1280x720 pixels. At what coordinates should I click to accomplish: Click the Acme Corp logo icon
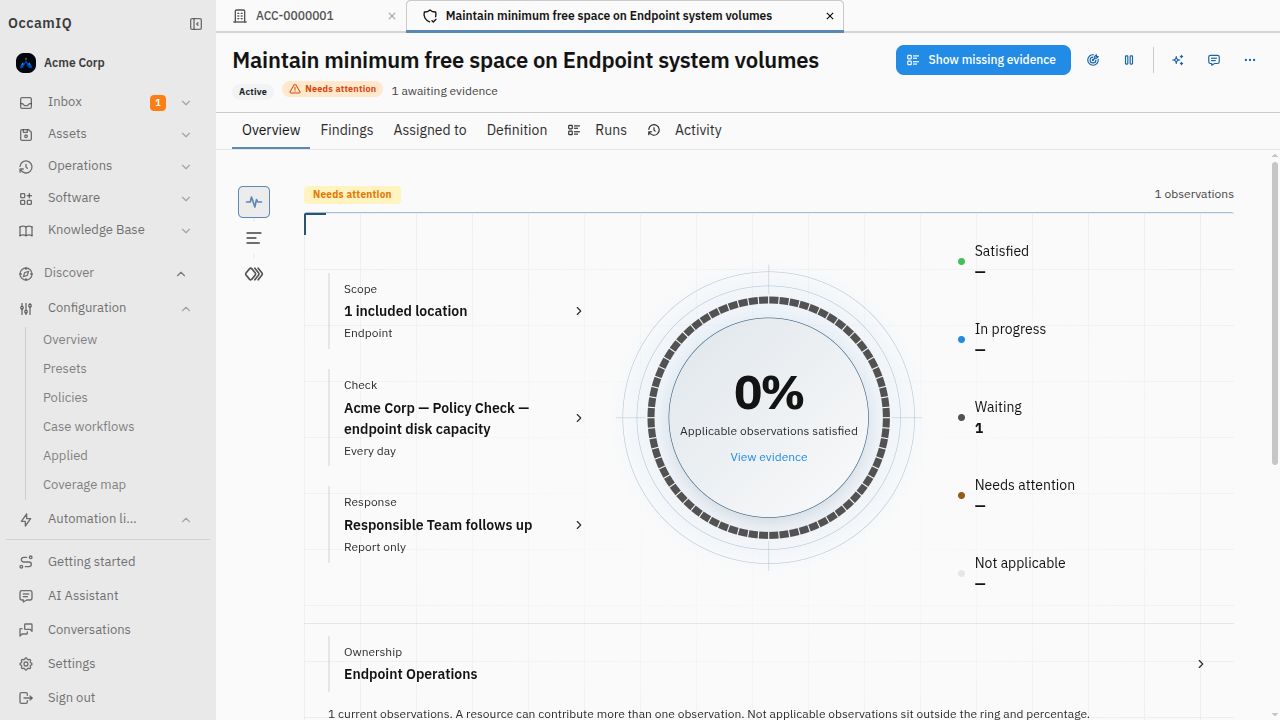click(x=26, y=63)
